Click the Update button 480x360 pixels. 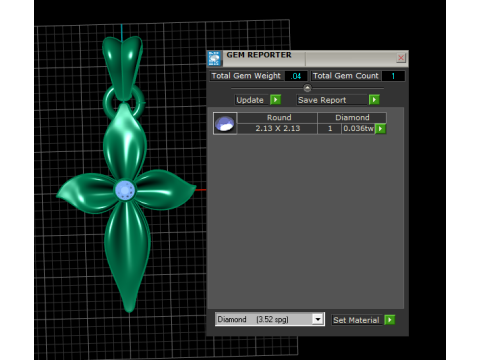252,100
